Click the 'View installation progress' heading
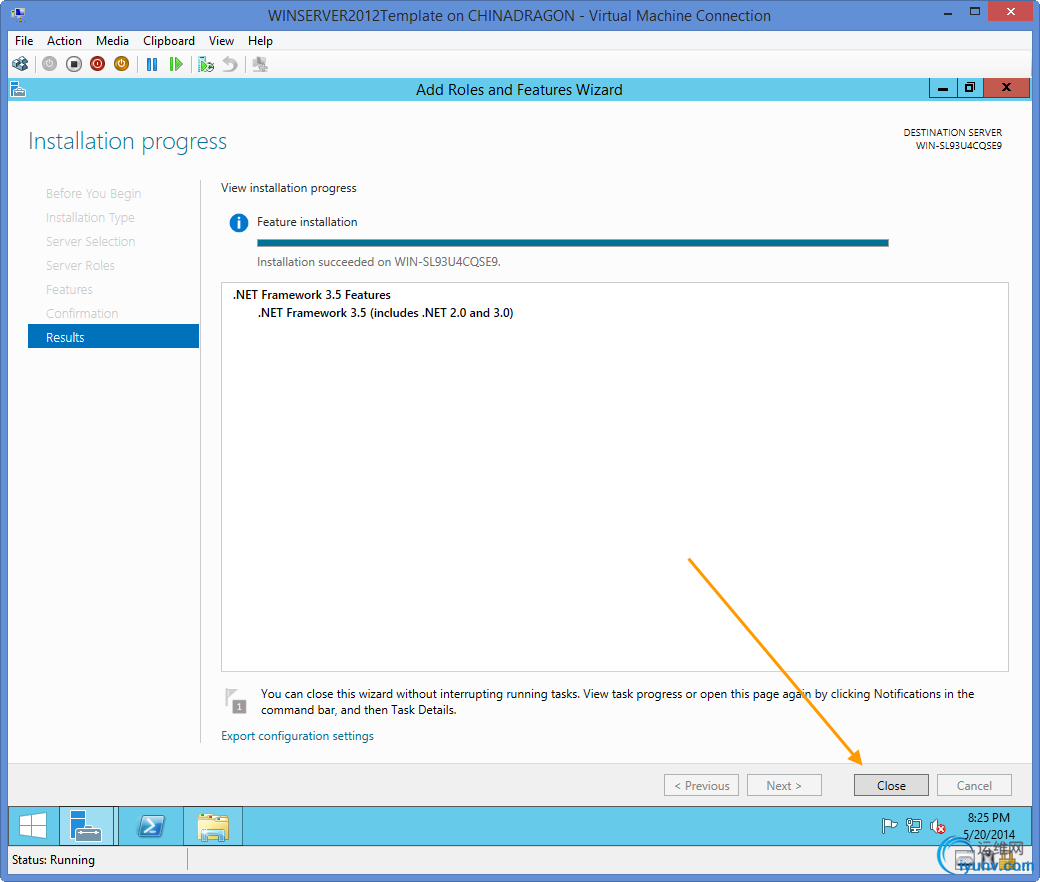Viewport: 1040px width, 882px height. pos(289,188)
